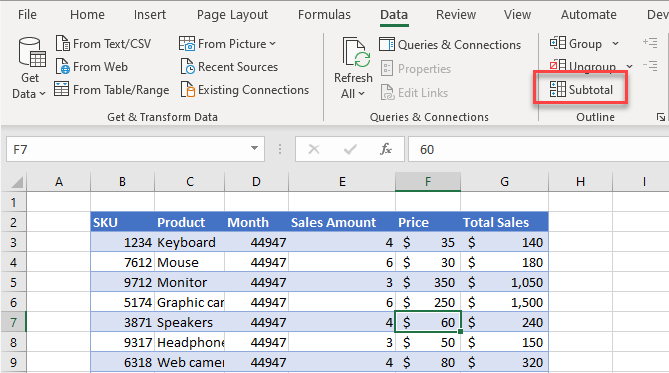This screenshot has height=373, width=669.
Task: Select SKU cell 3871
Action: pyautogui.click(x=122, y=322)
